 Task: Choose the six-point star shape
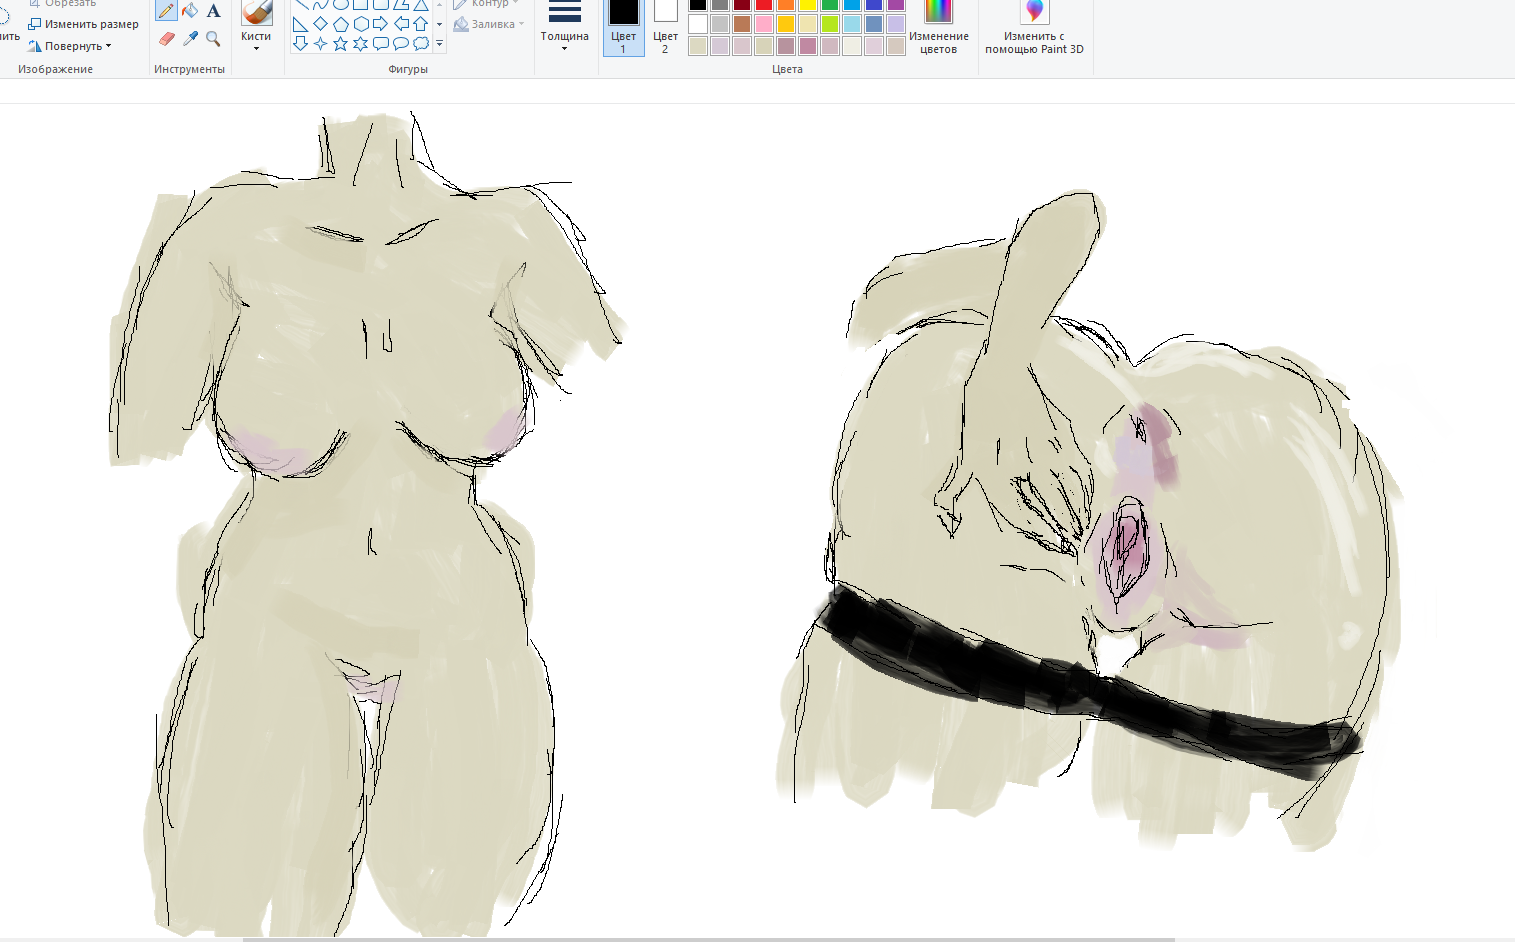click(x=360, y=43)
